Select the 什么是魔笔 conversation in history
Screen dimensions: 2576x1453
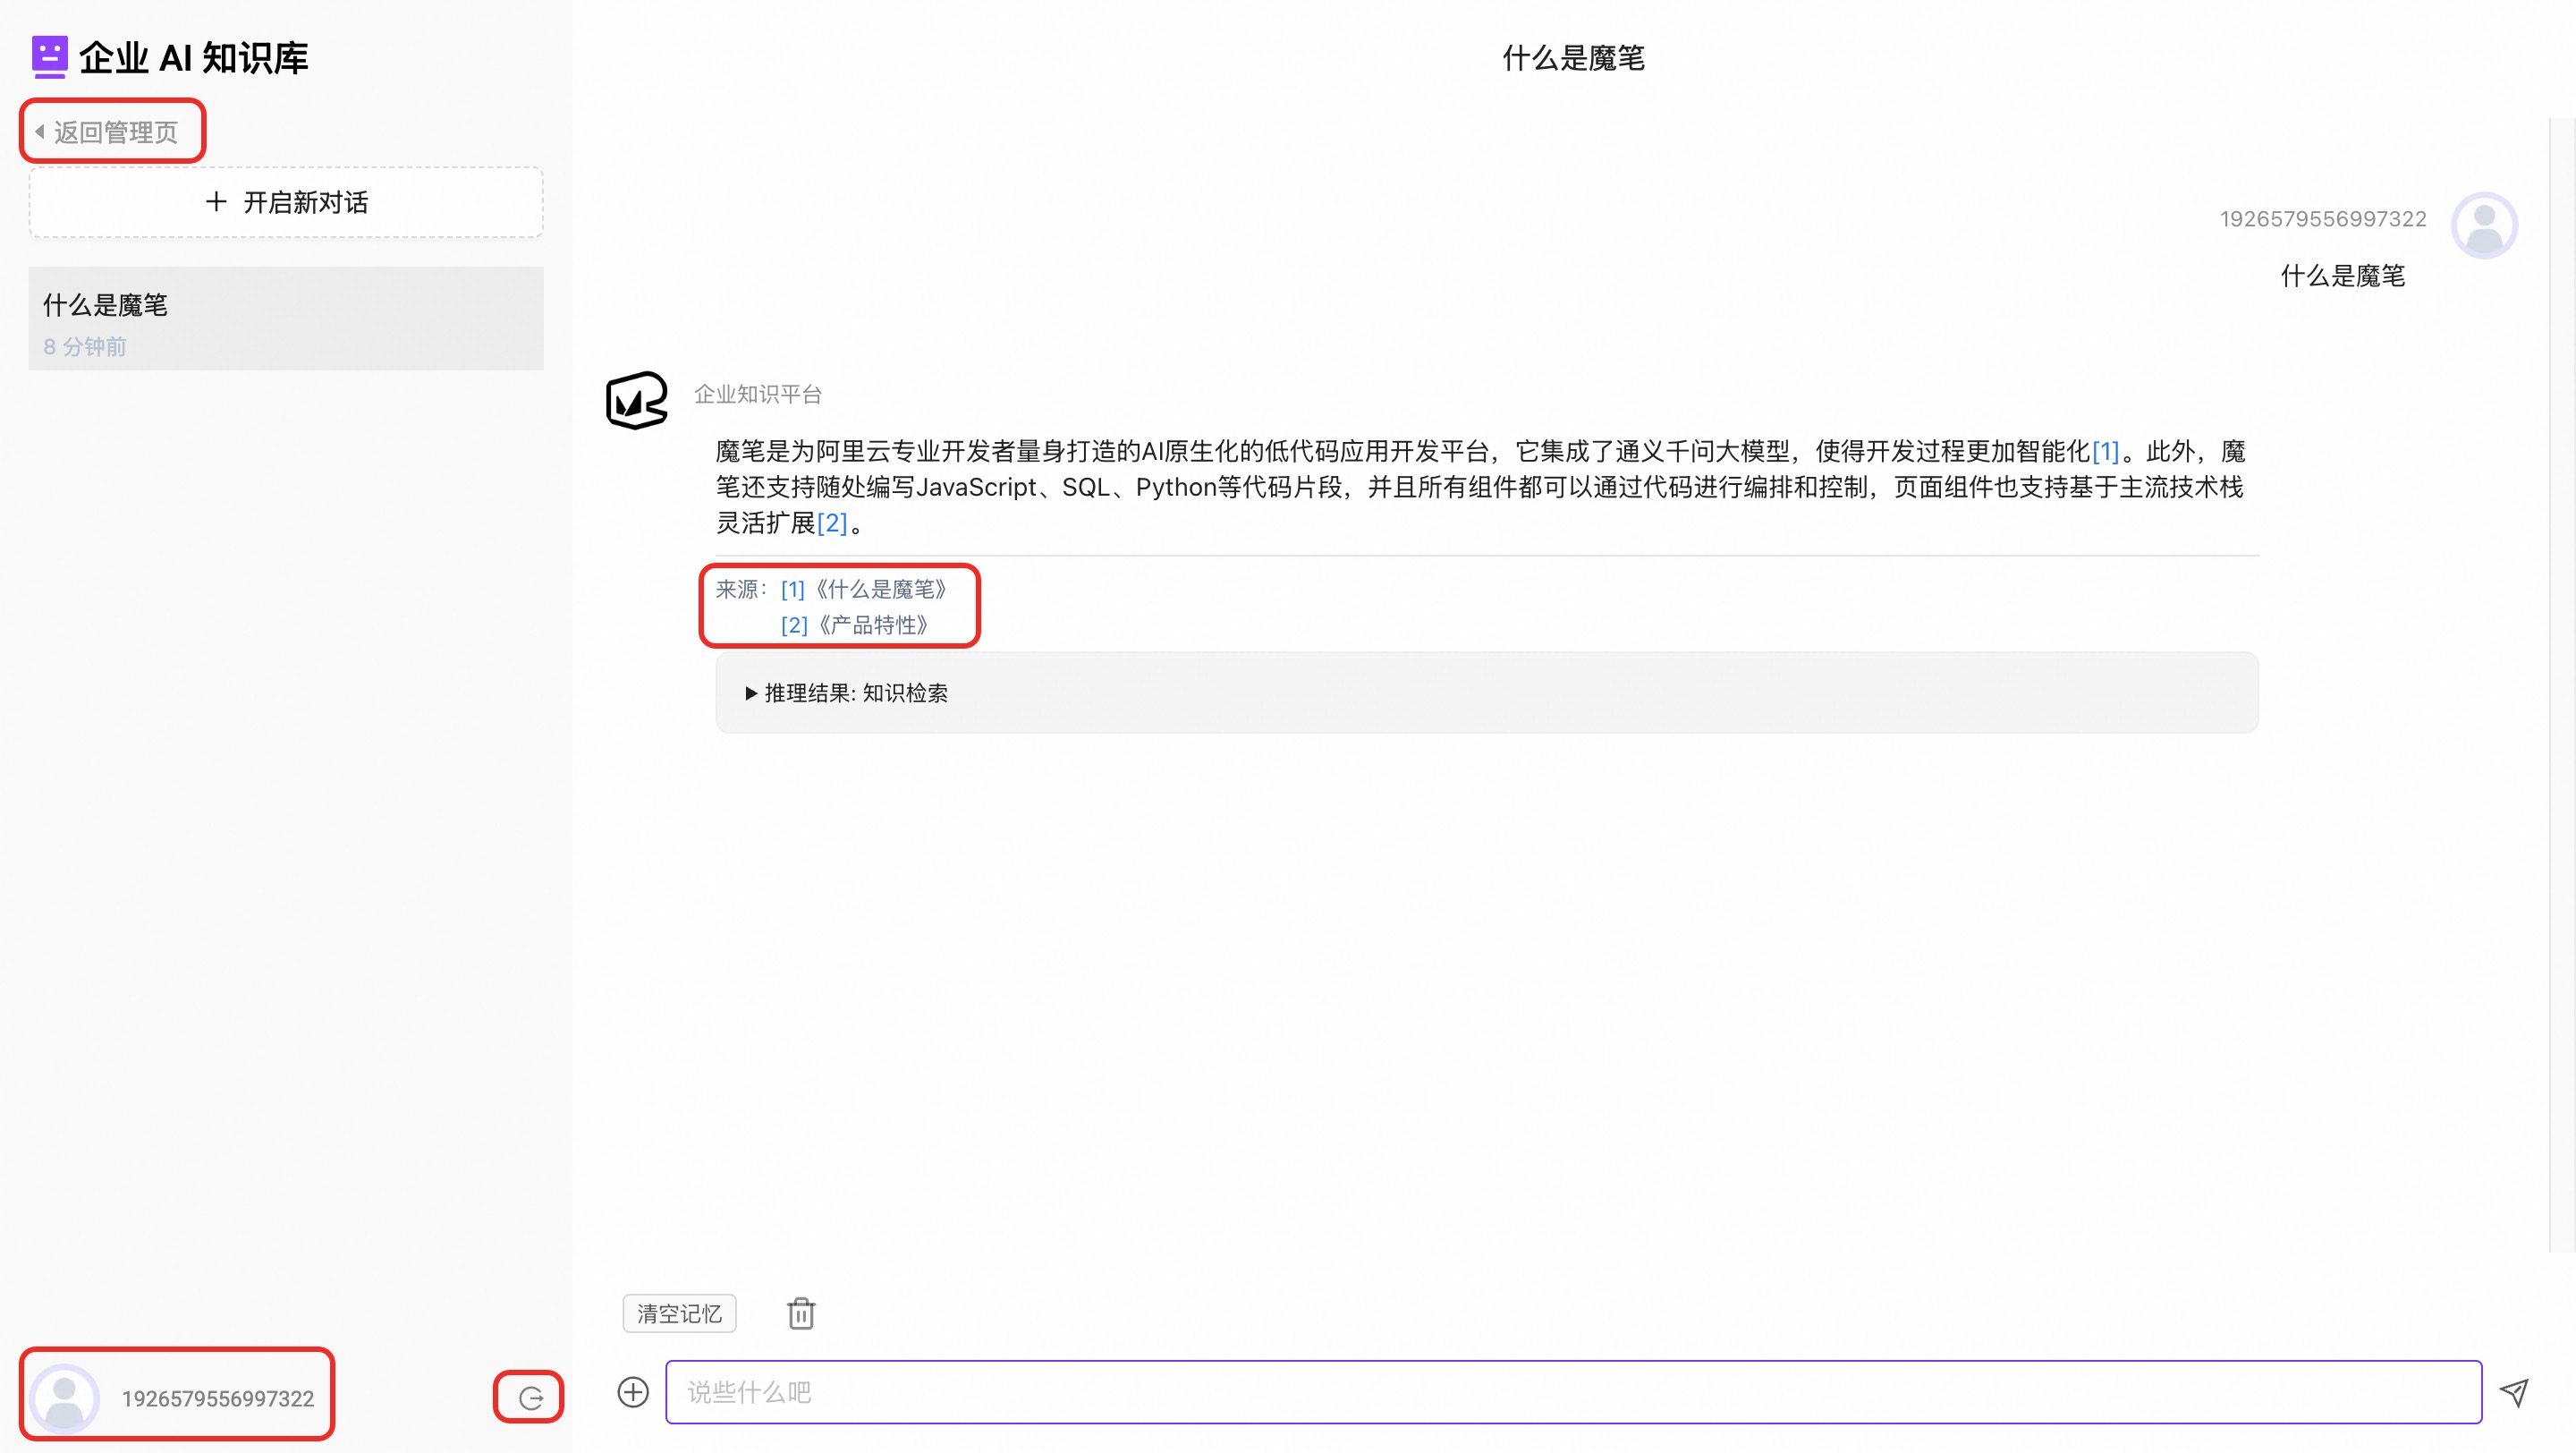pyautogui.click(x=286, y=318)
